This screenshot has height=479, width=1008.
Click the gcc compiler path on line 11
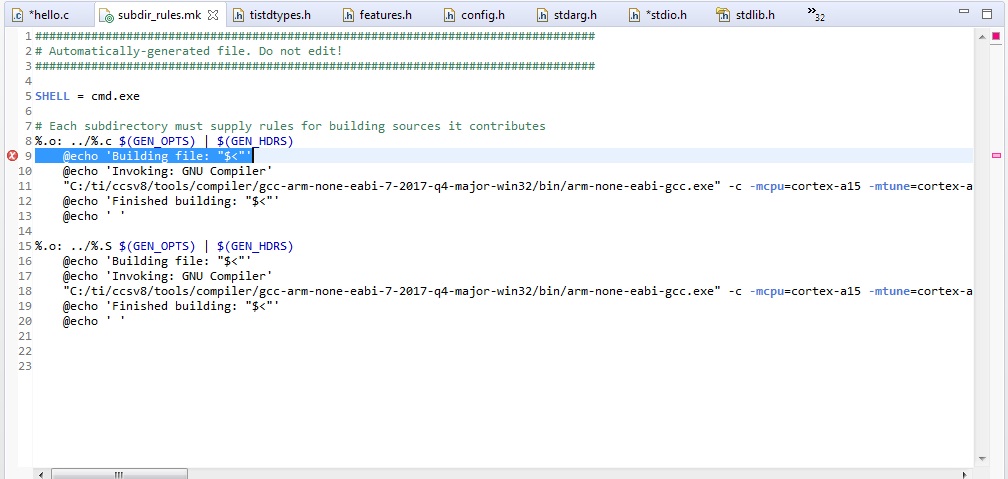click(x=392, y=186)
